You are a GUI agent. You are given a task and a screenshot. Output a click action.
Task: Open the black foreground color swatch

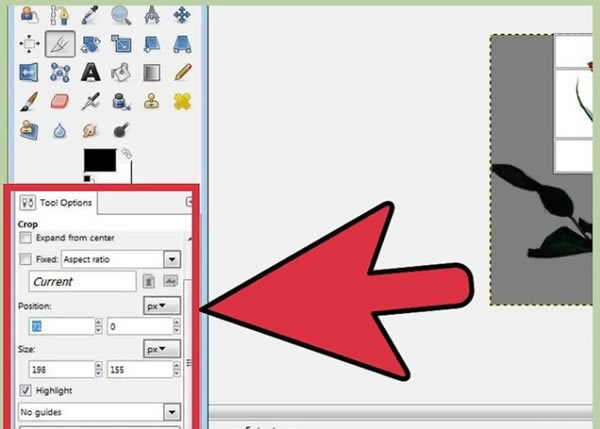tap(100, 160)
